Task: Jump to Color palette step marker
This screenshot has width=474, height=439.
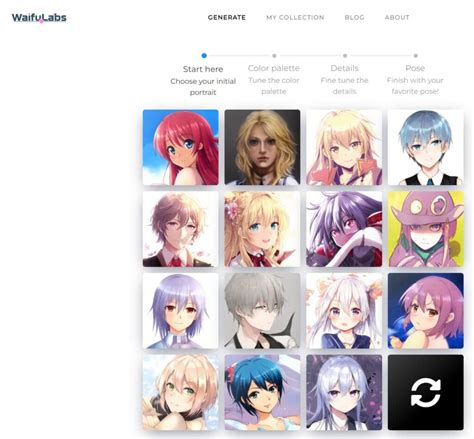Action: click(274, 56)
